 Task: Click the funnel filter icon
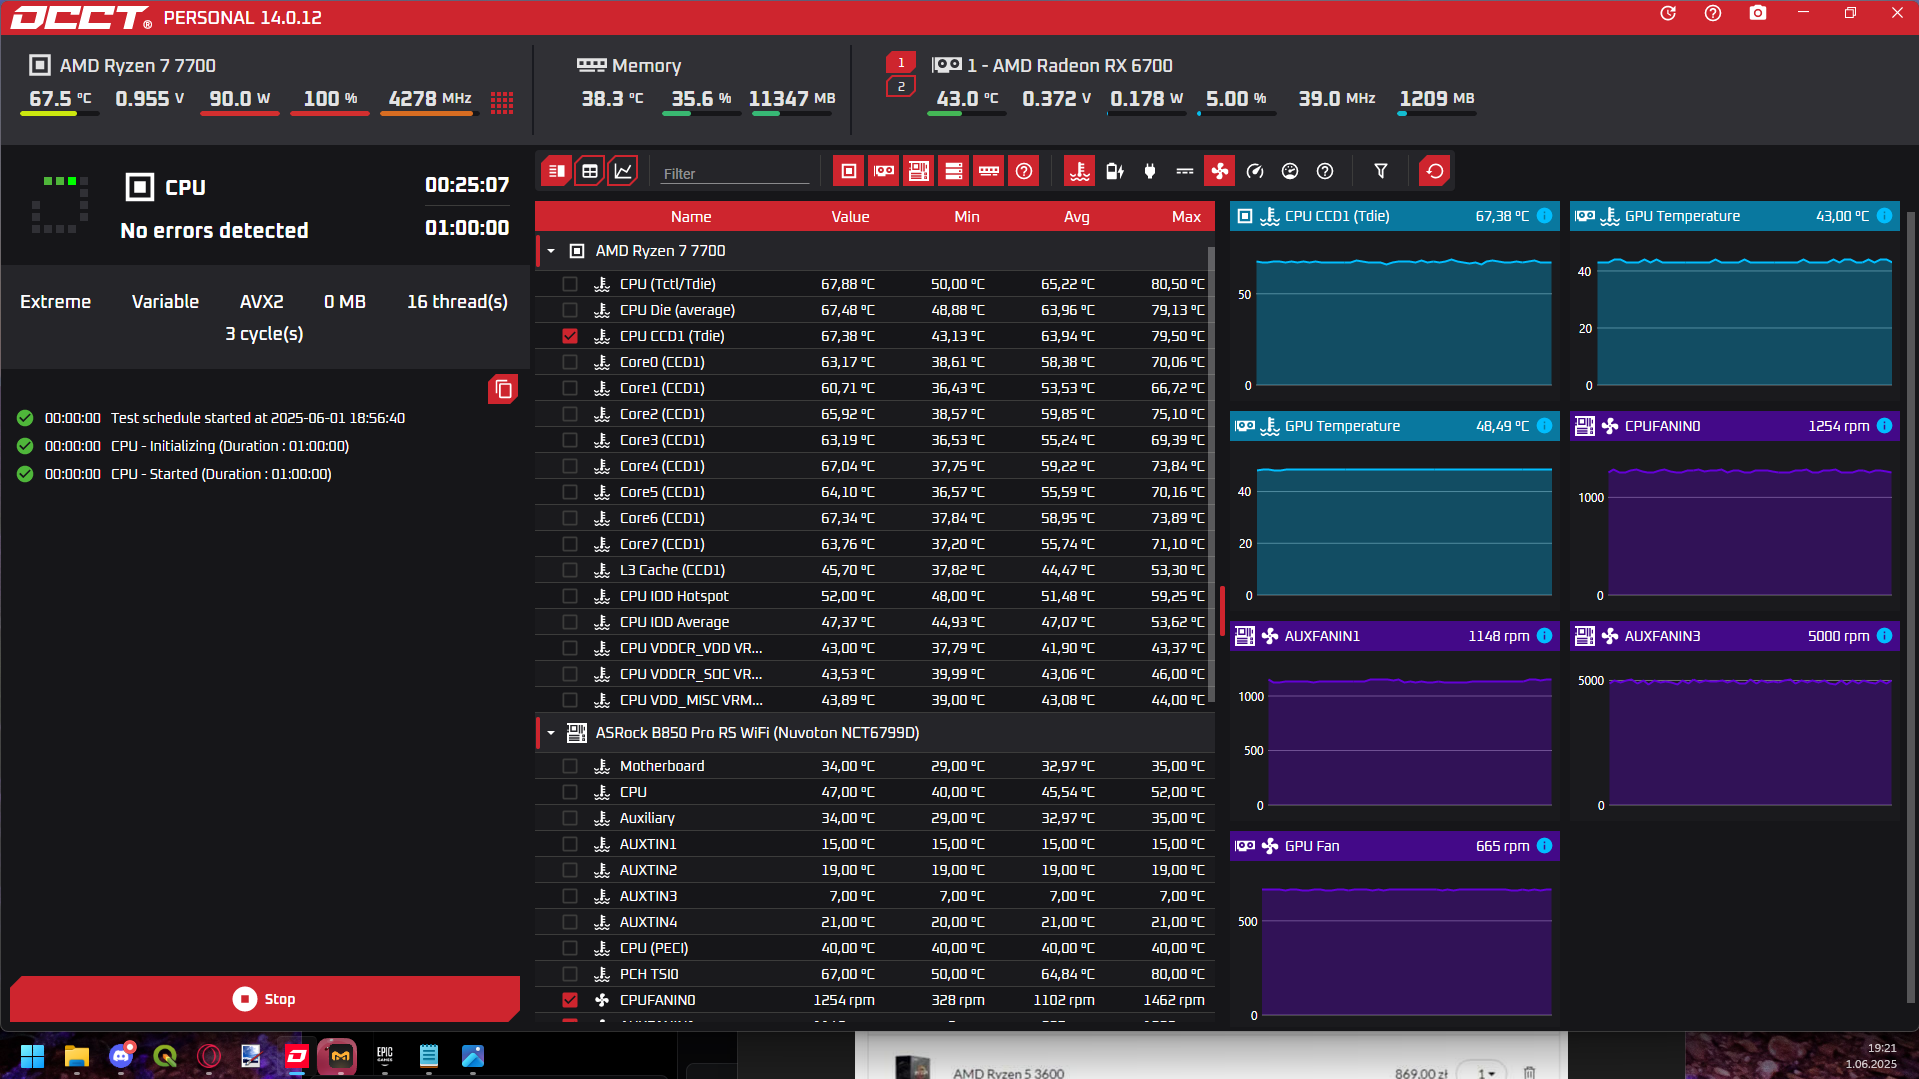click(1381, 171)
